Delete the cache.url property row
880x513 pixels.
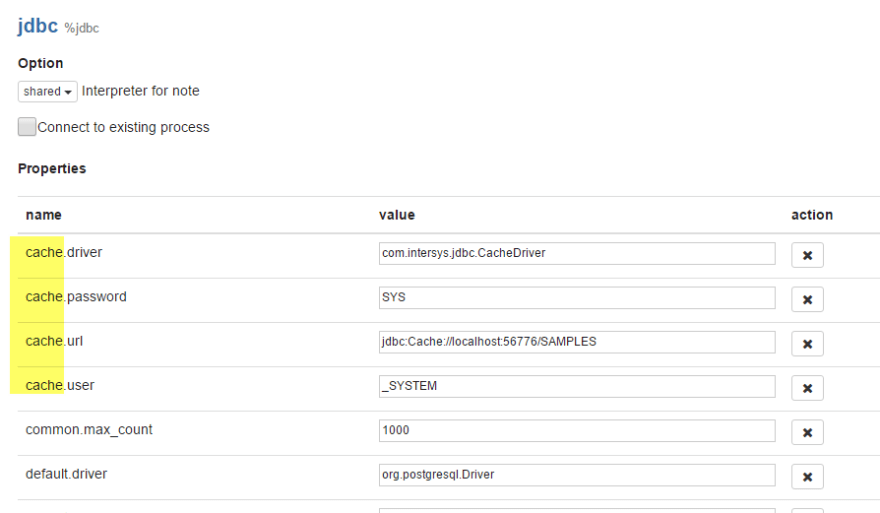[x=807, y=343]
